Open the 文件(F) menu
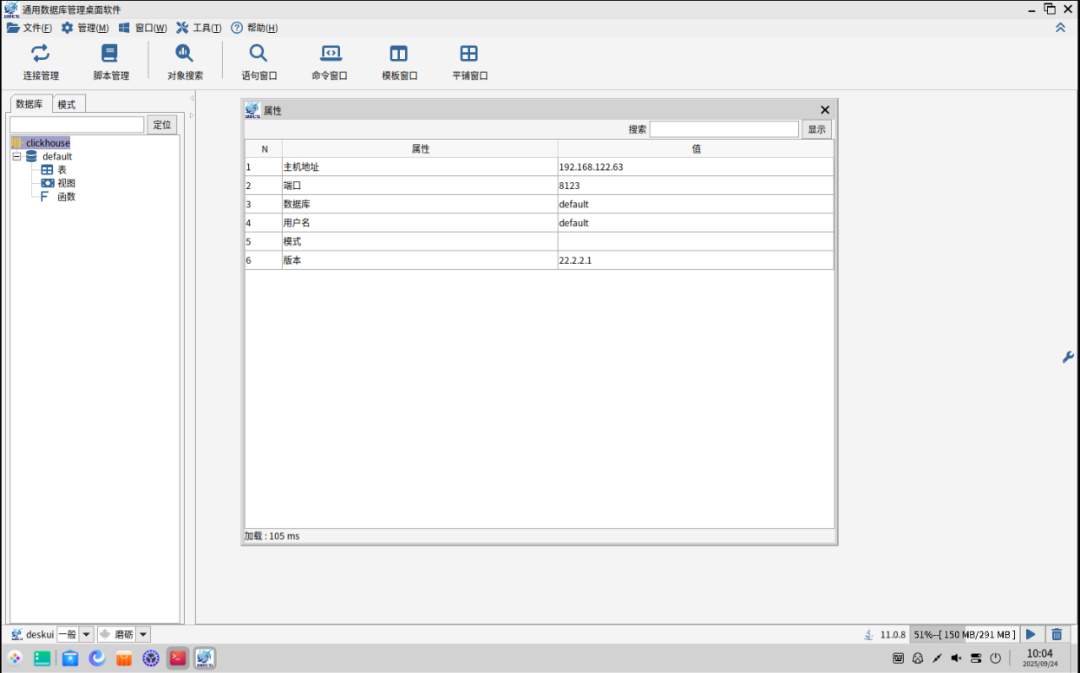This screenshot has width=1080, height=673. [29, 28]
